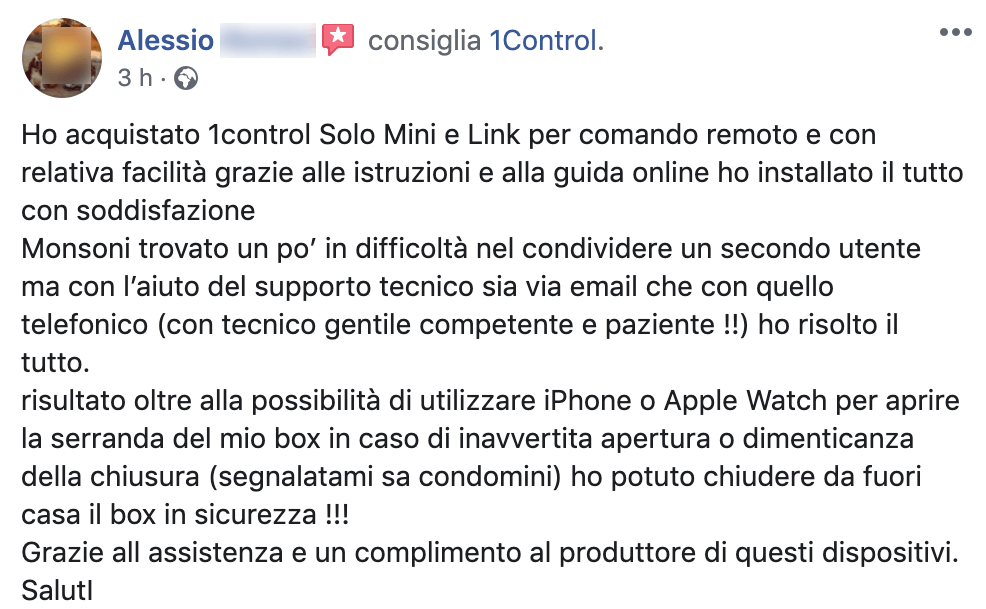Click the word 'consiglia' in the header
This screenshot has width=986, height=609.
pyautogui.click(x=424, y=41)
